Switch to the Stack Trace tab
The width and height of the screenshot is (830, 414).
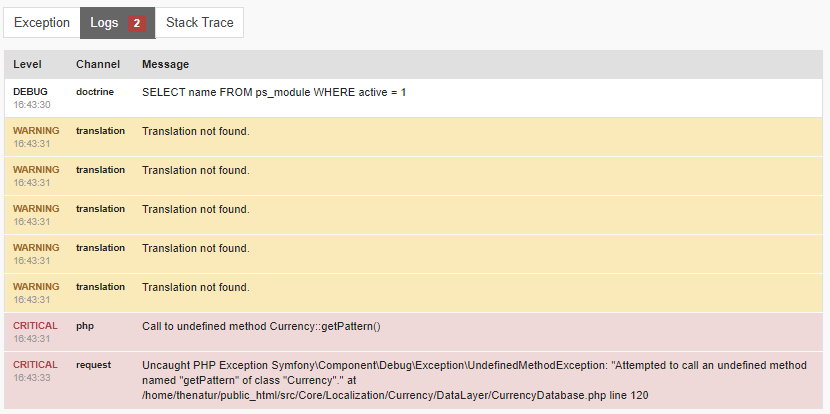coord(199,23)
